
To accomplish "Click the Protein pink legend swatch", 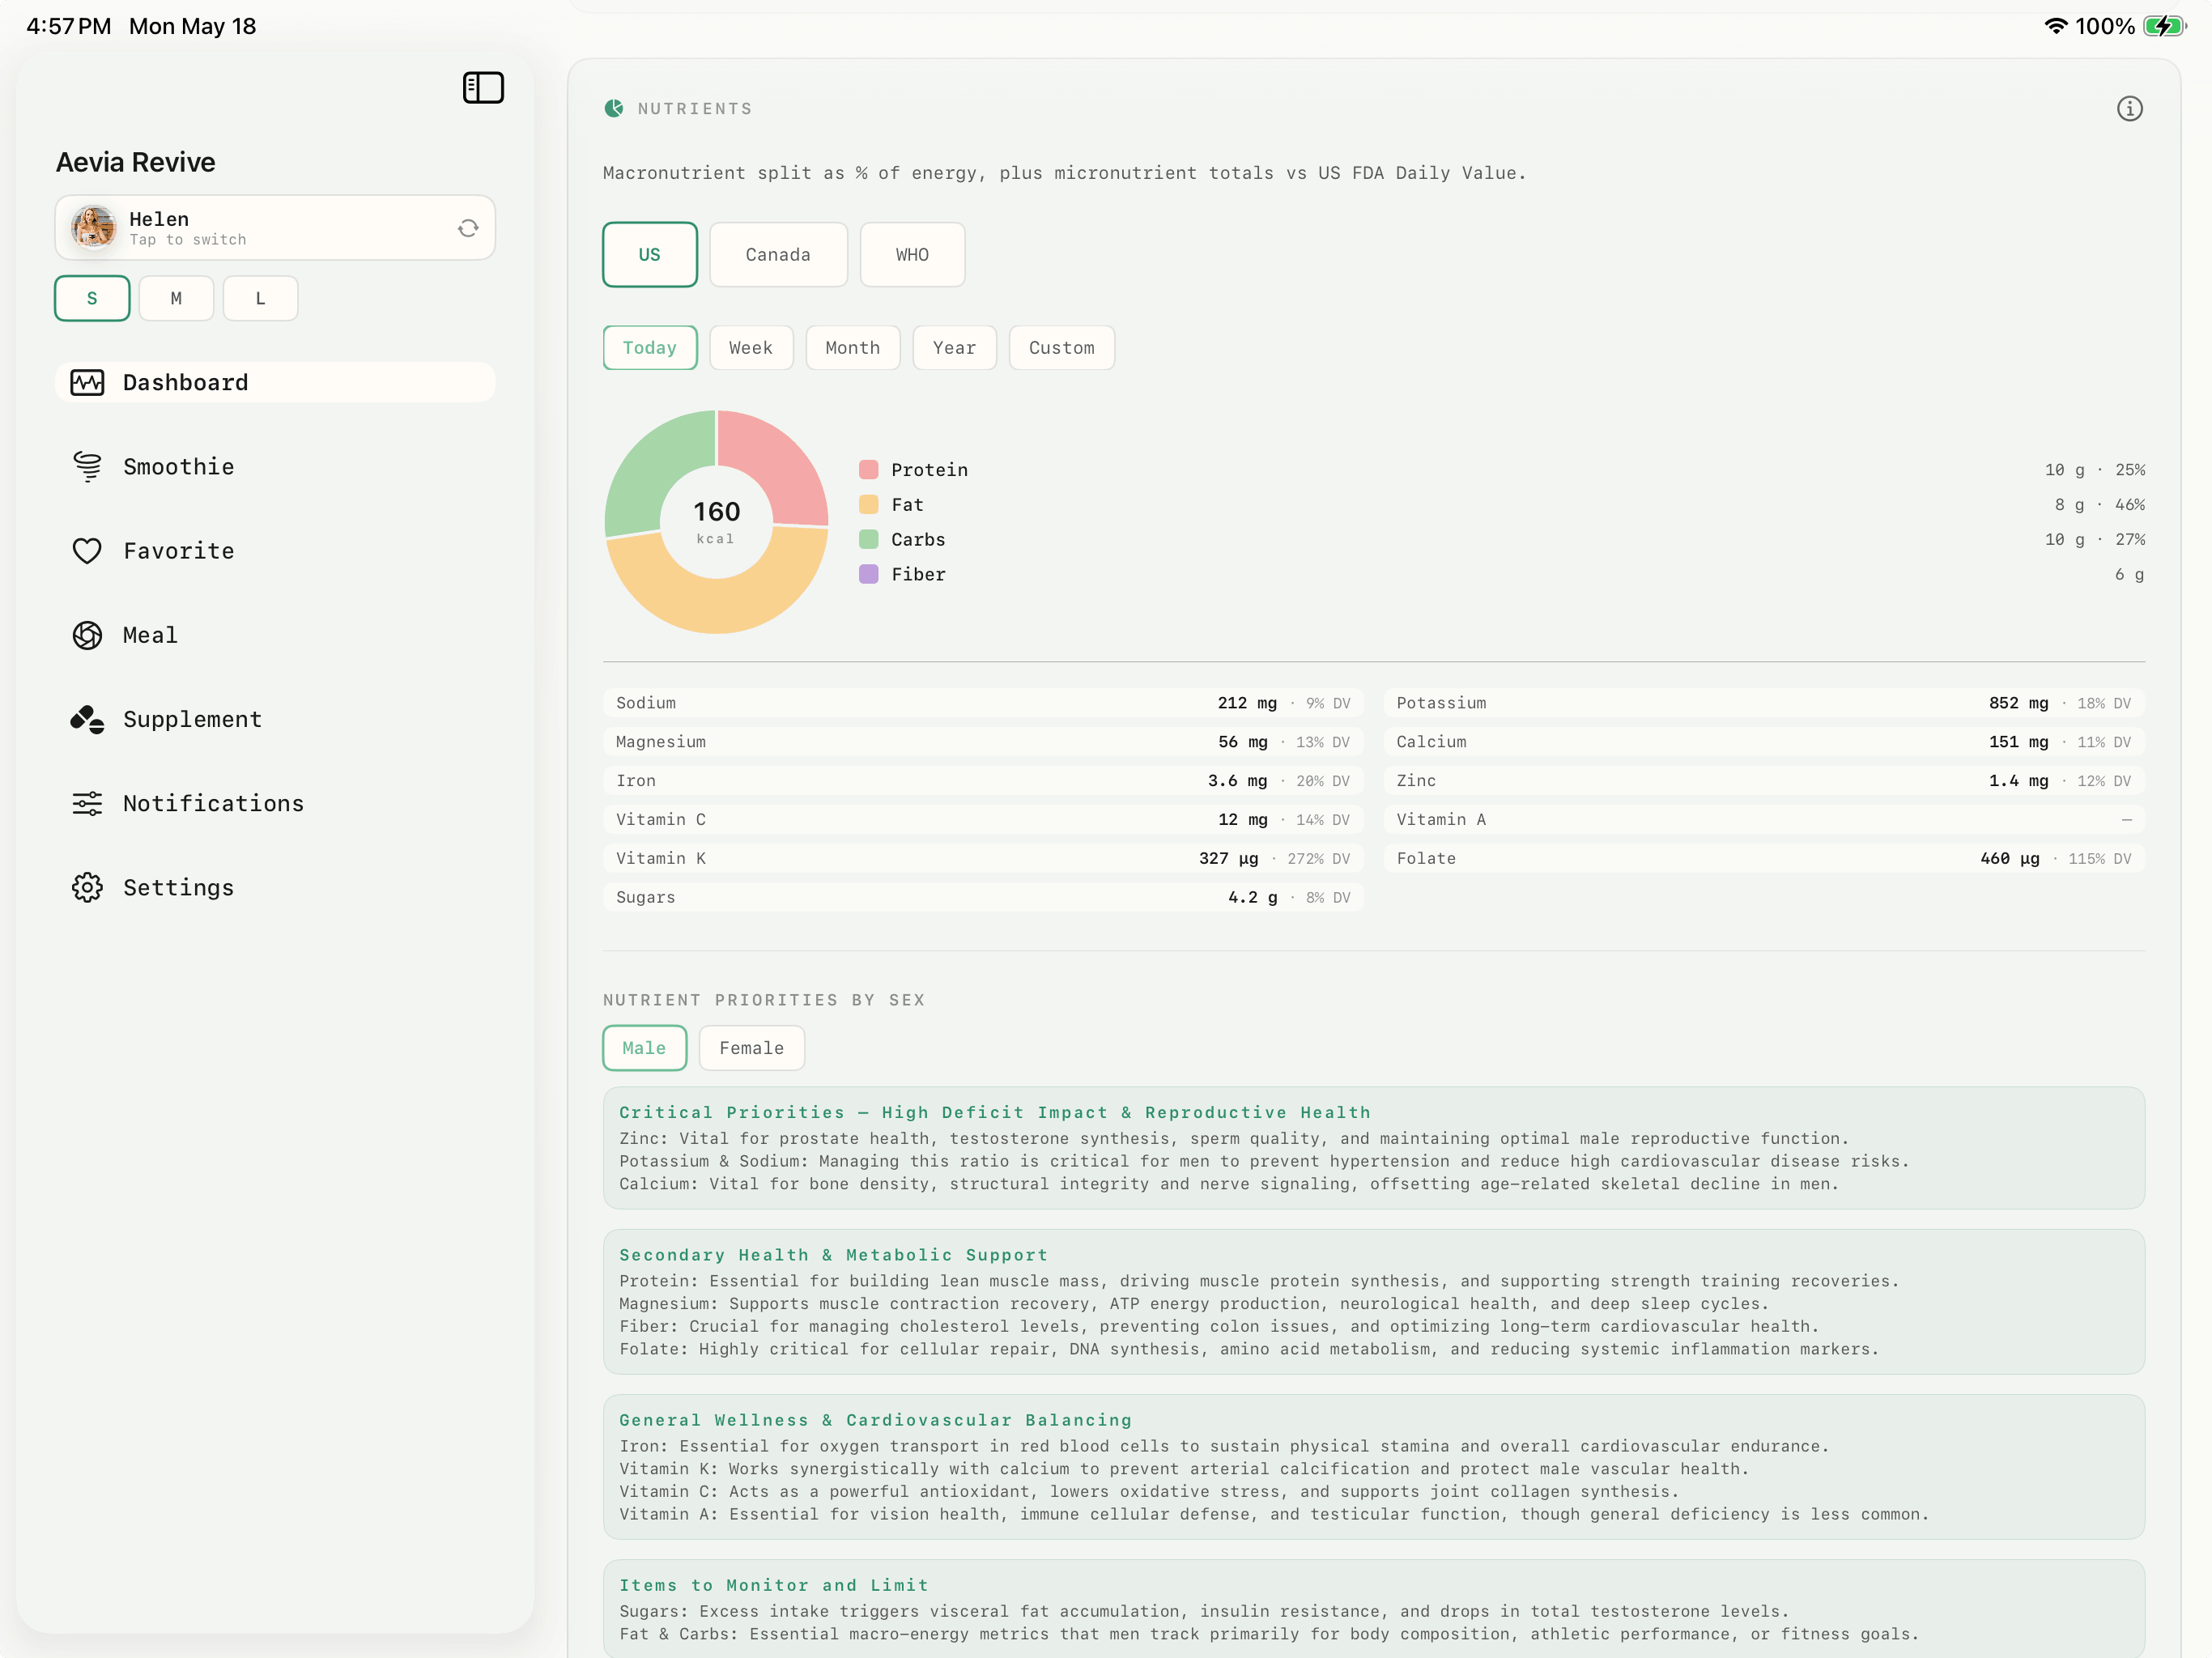I will 868,470.
